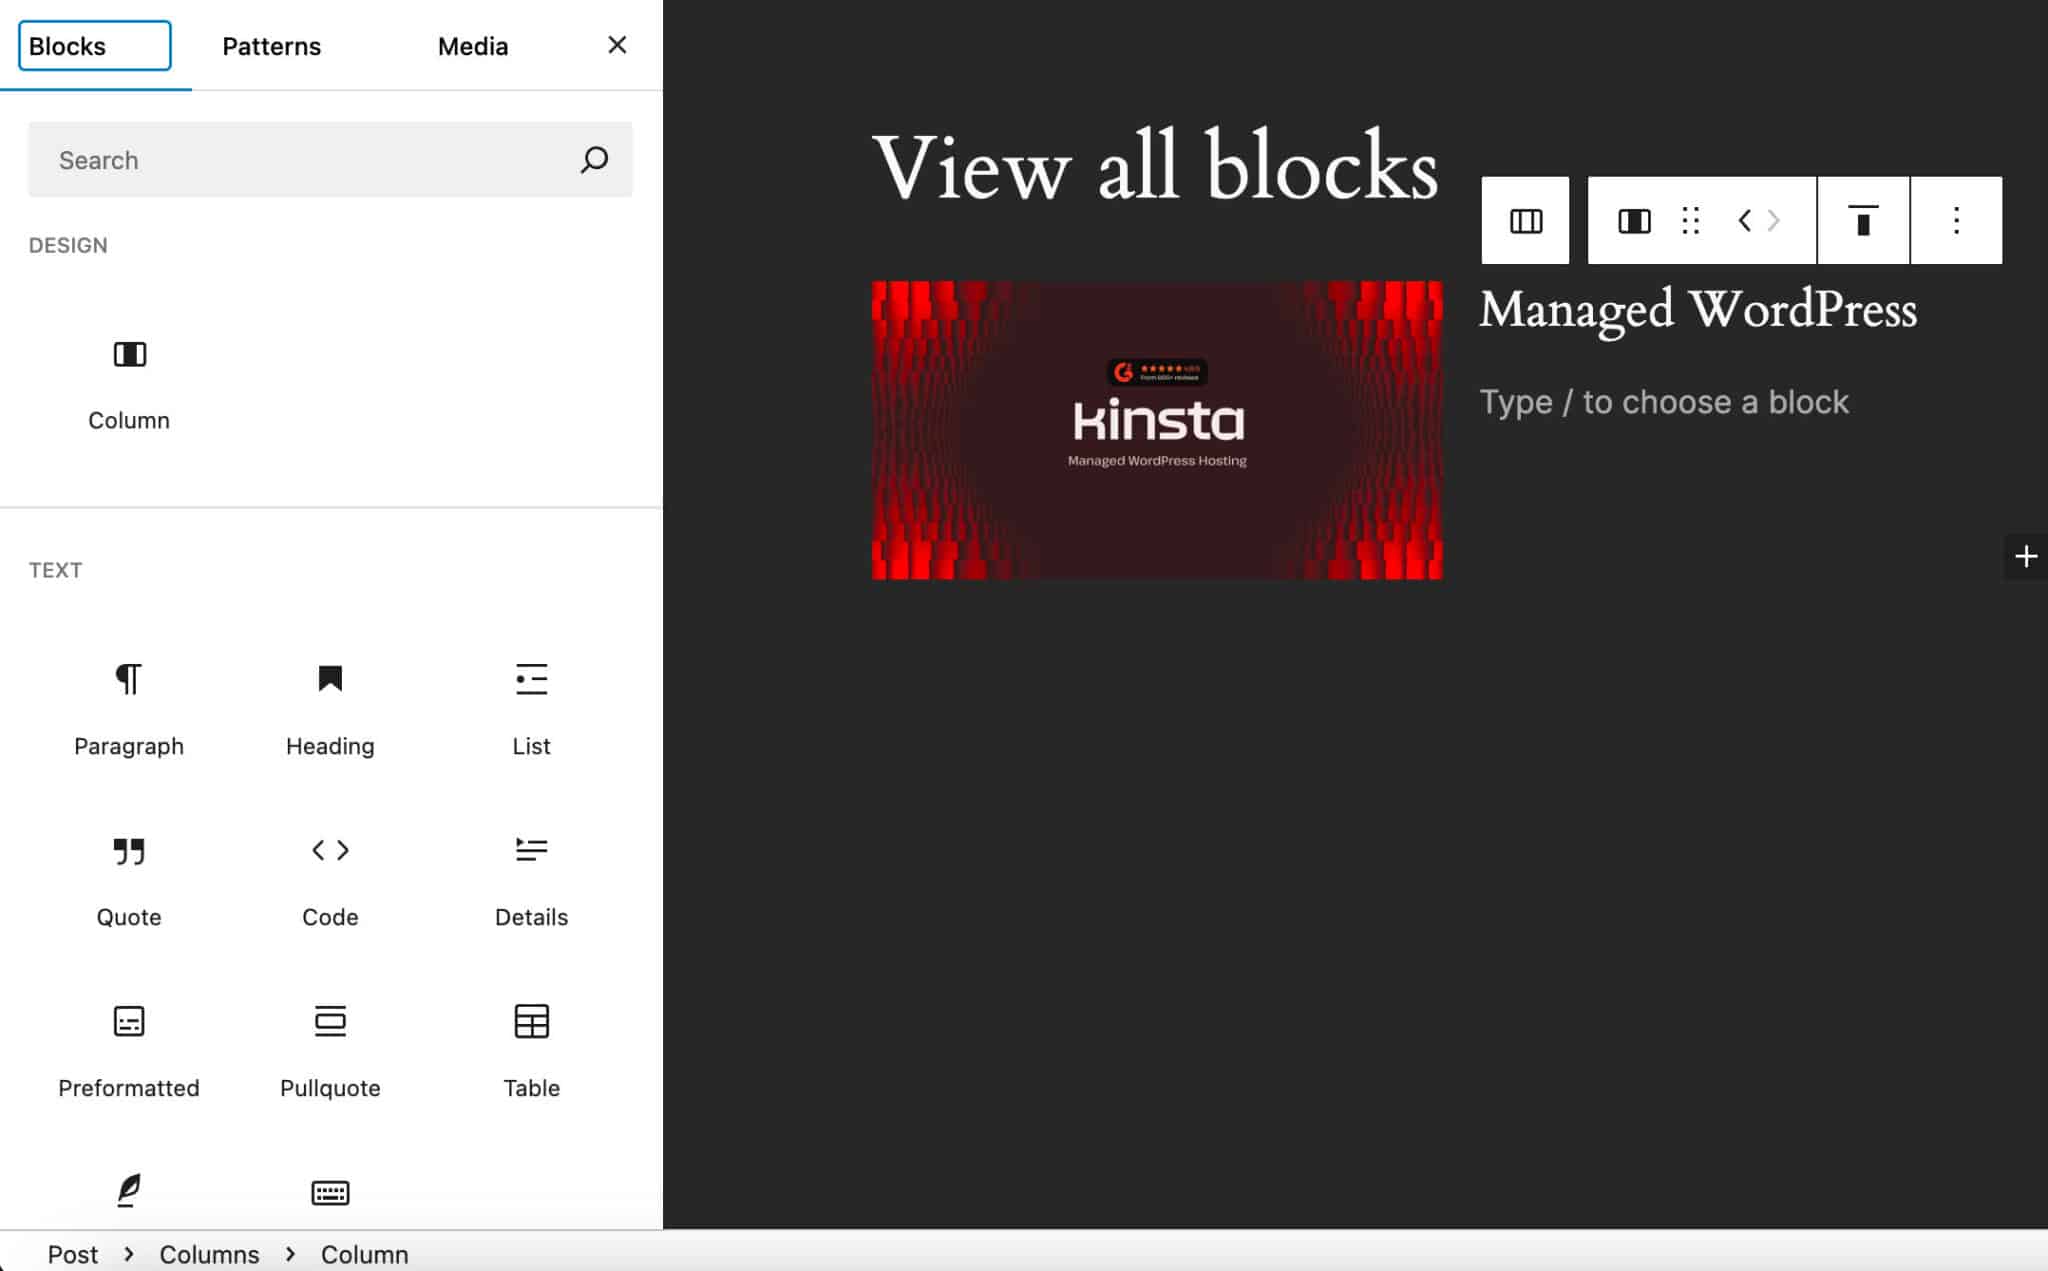This screenshot has width=2048, height=1271.
Task: Click the block inserter plus button
Action: 2027,556
